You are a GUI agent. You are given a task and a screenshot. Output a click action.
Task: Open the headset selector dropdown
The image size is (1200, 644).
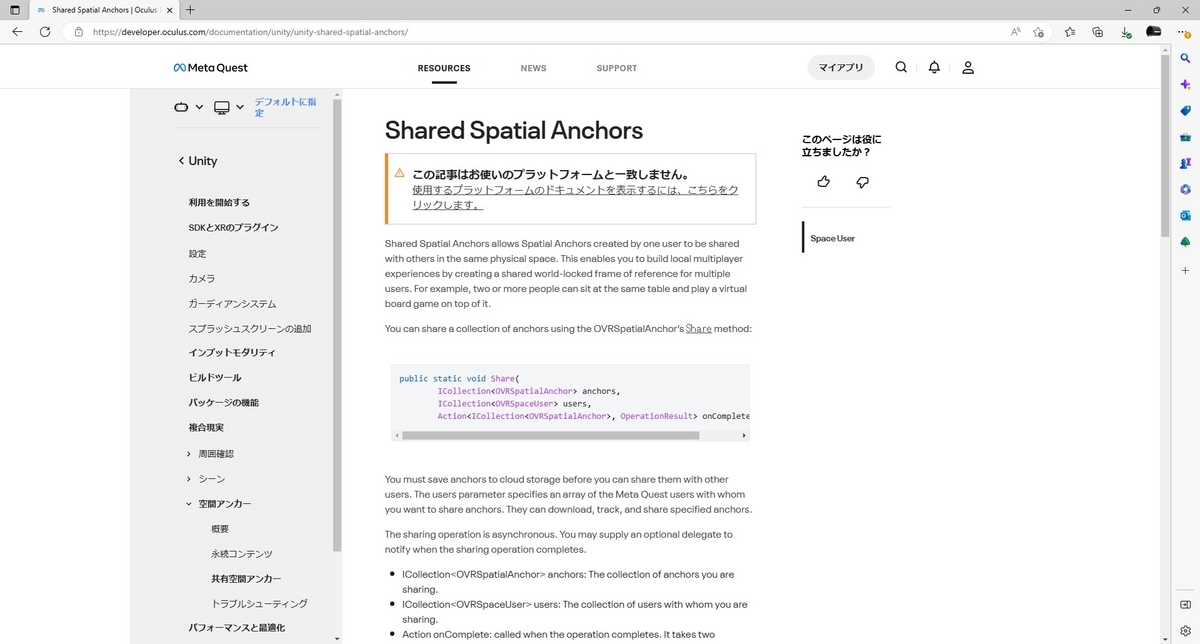(189, 107)
